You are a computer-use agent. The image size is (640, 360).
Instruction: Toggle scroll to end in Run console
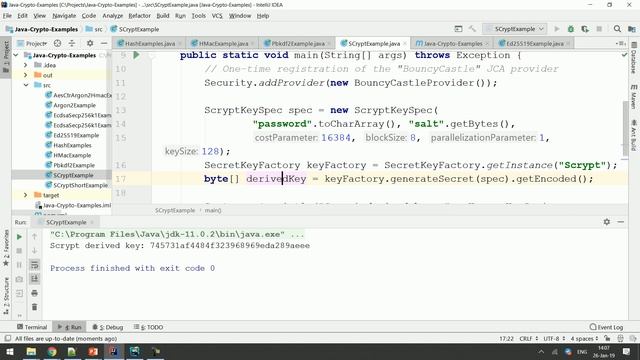click(35, 279)
